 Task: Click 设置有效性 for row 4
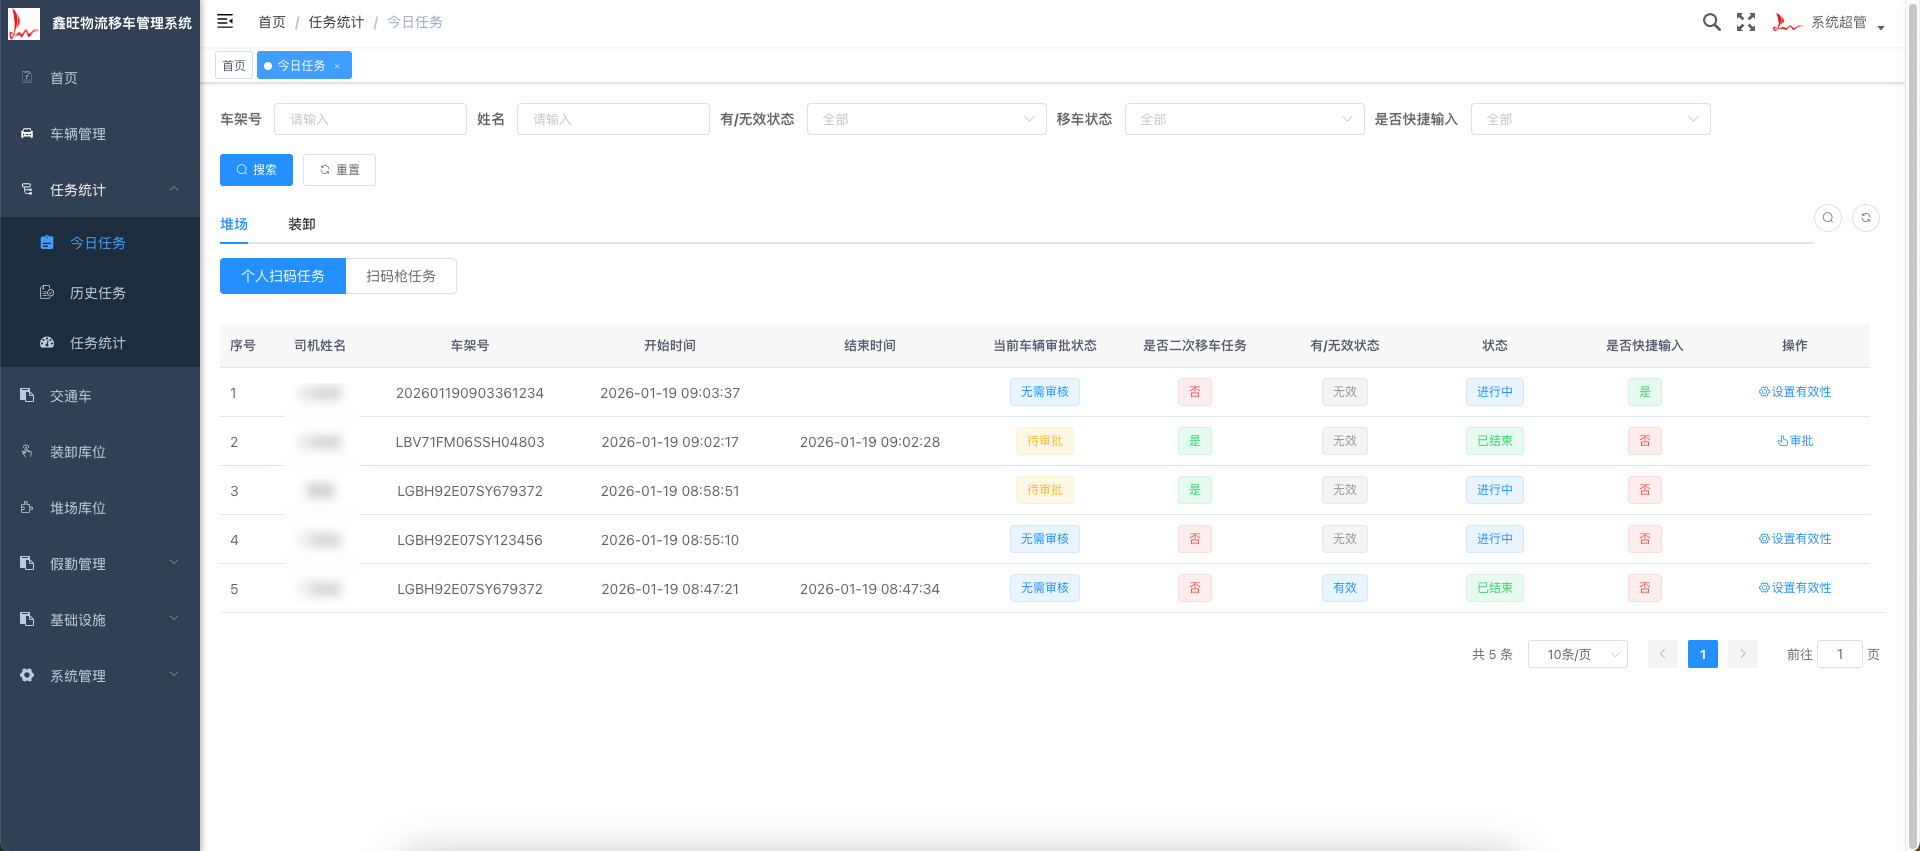point(1795,539)
